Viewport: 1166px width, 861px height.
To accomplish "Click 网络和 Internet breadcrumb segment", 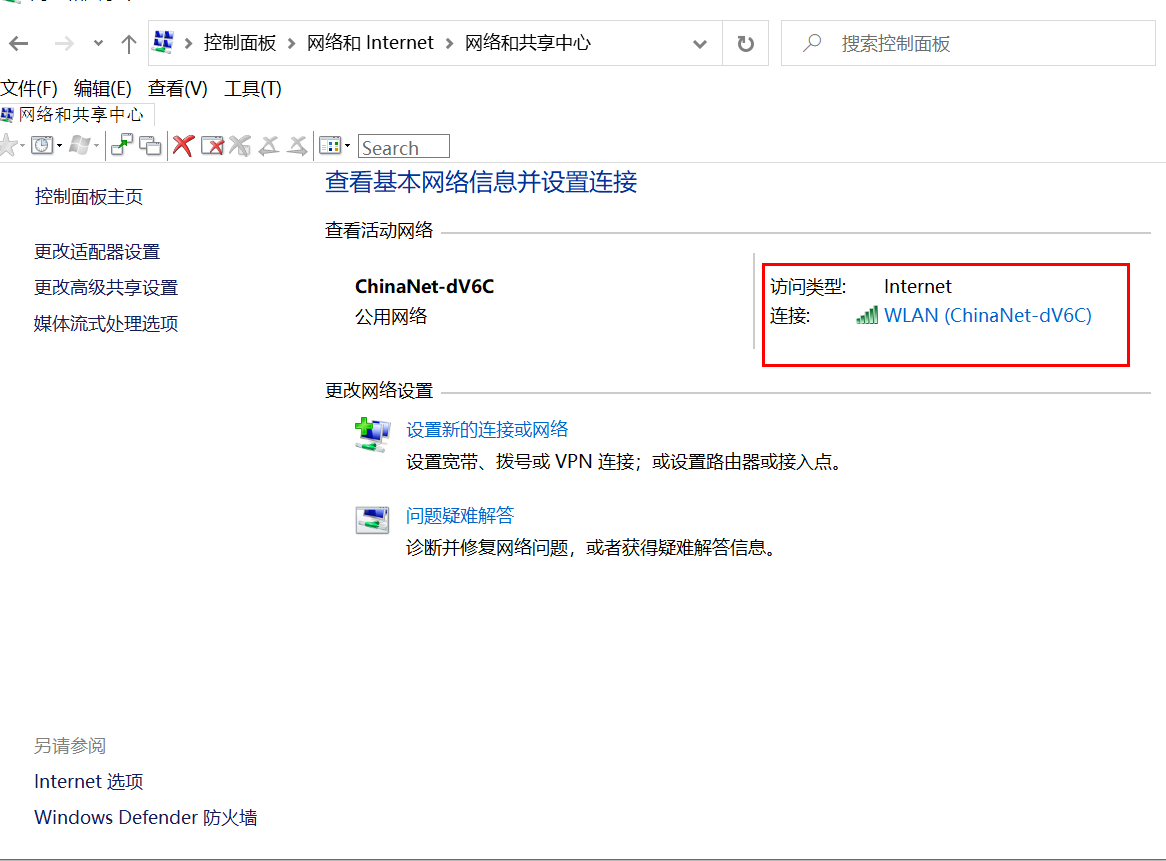I will click(370, 43).
